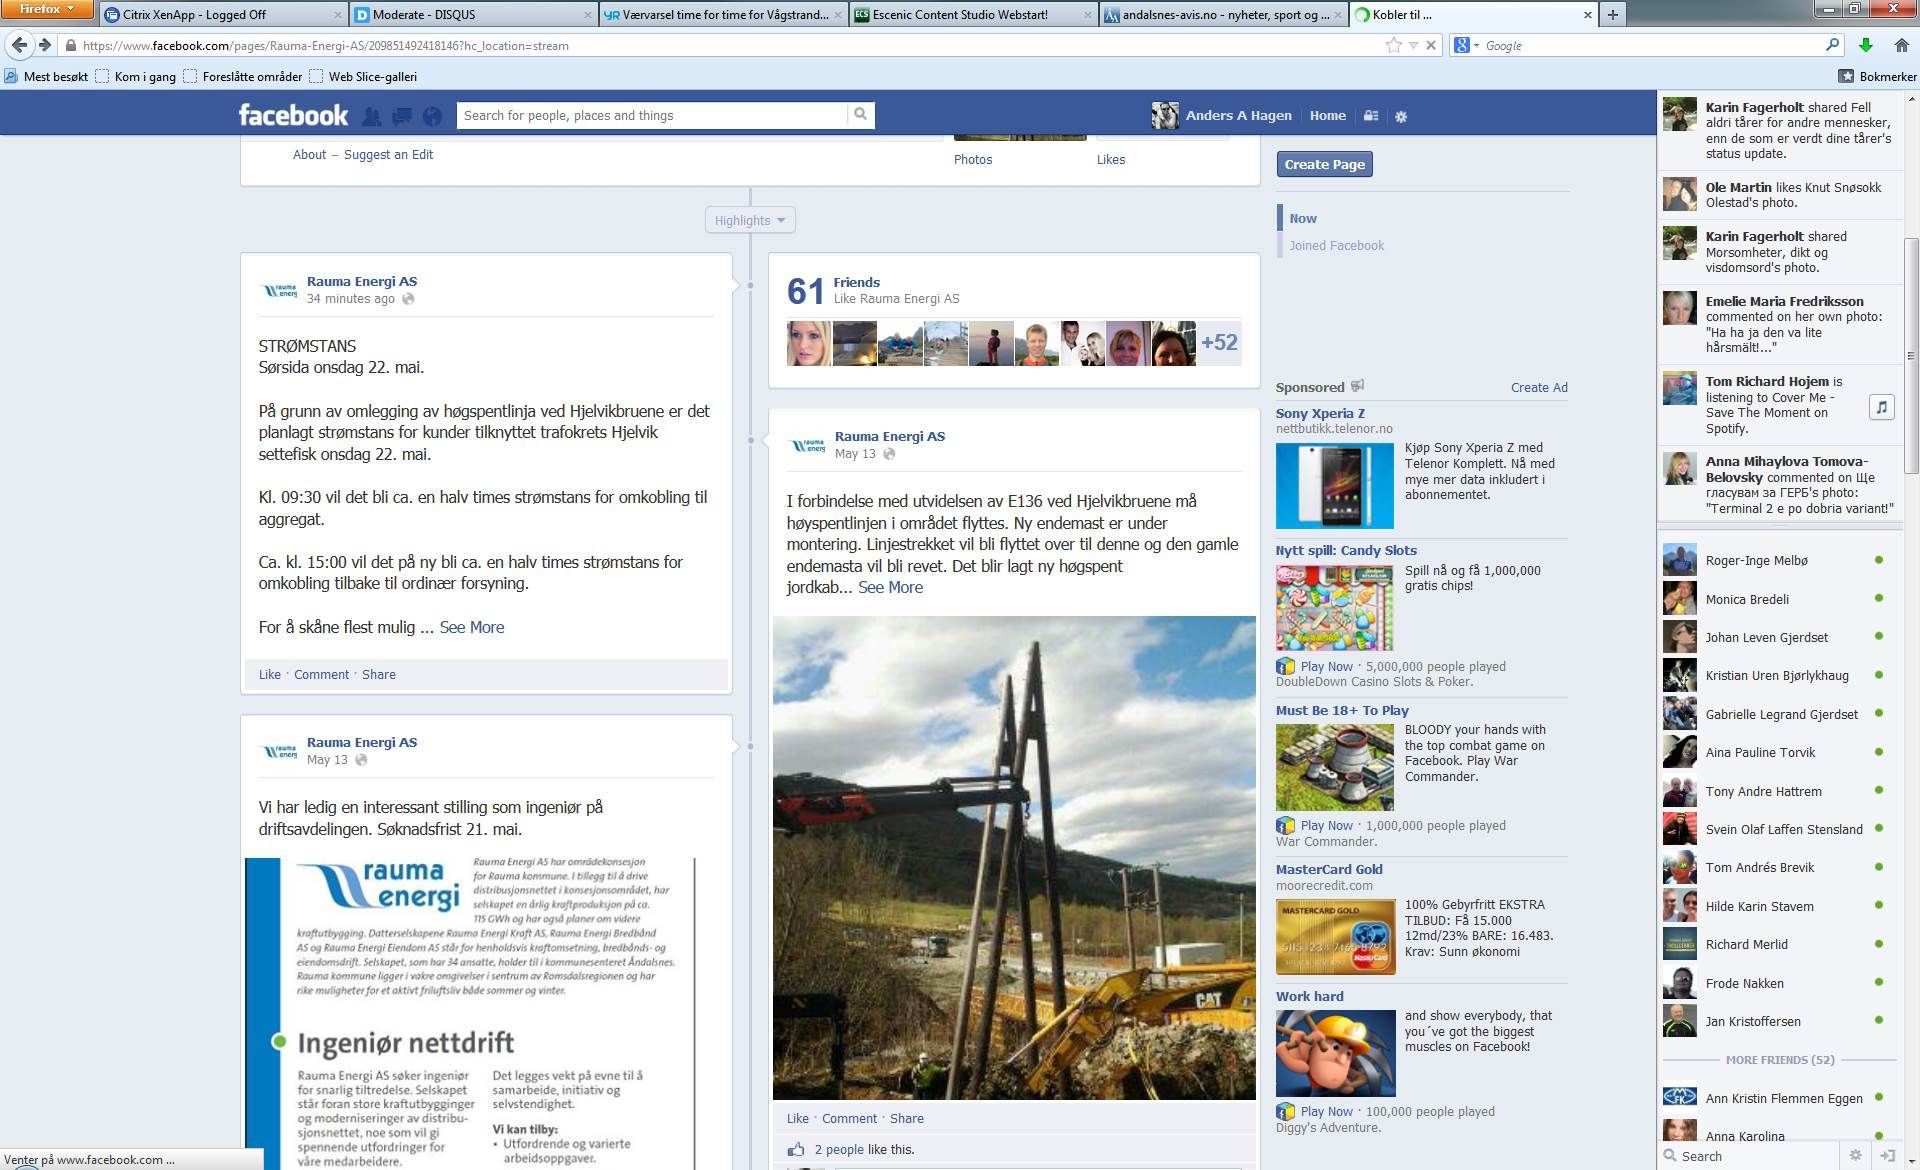Click See More on STRØMSTANS post
Image resolution: width=1920 pixels, height=1170 pixels.
click(471, 627)
